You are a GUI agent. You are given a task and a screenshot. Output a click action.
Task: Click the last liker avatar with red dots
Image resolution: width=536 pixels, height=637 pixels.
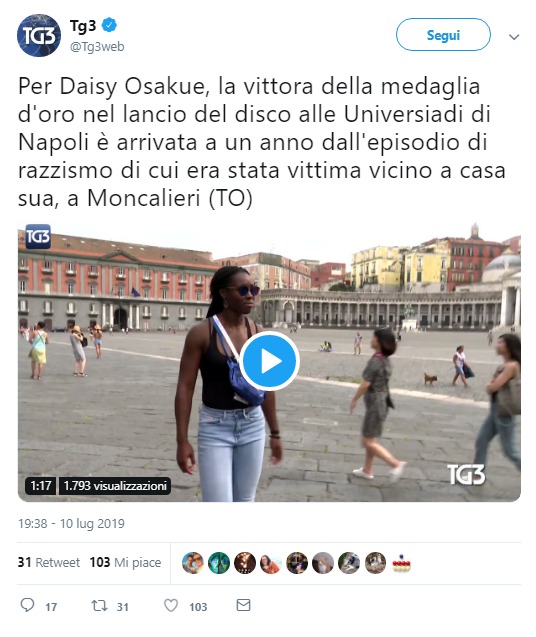[401, 563]
